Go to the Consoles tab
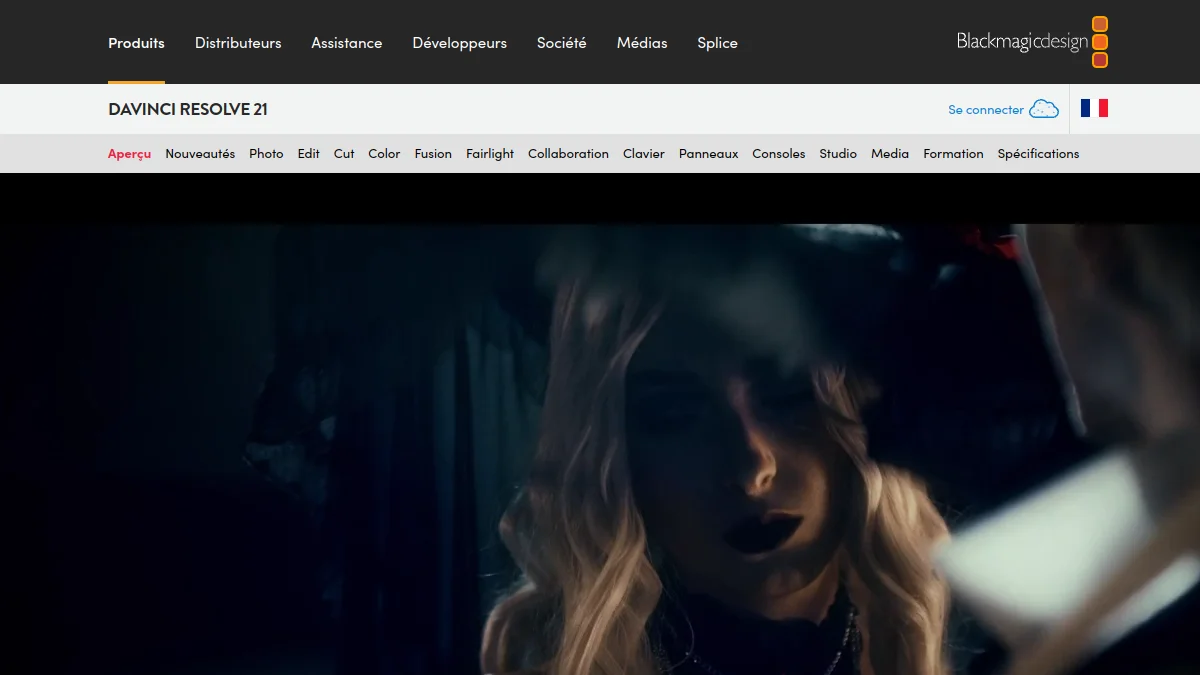 click(779, 154)
